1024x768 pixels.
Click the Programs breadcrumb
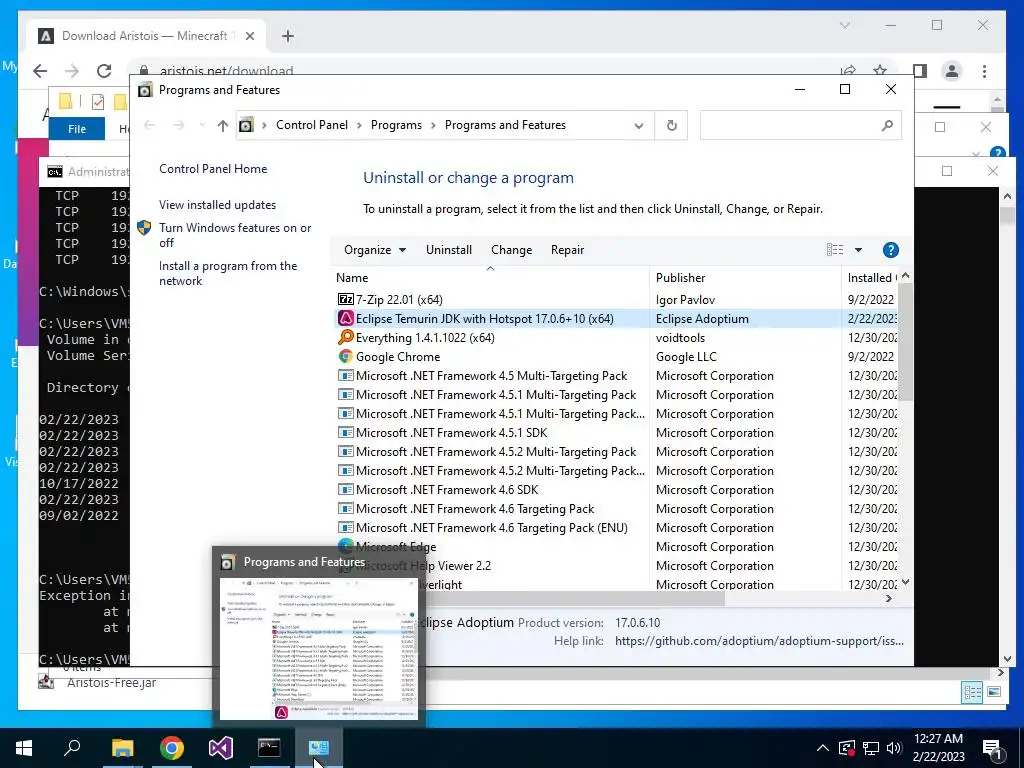tap(396, 125)
